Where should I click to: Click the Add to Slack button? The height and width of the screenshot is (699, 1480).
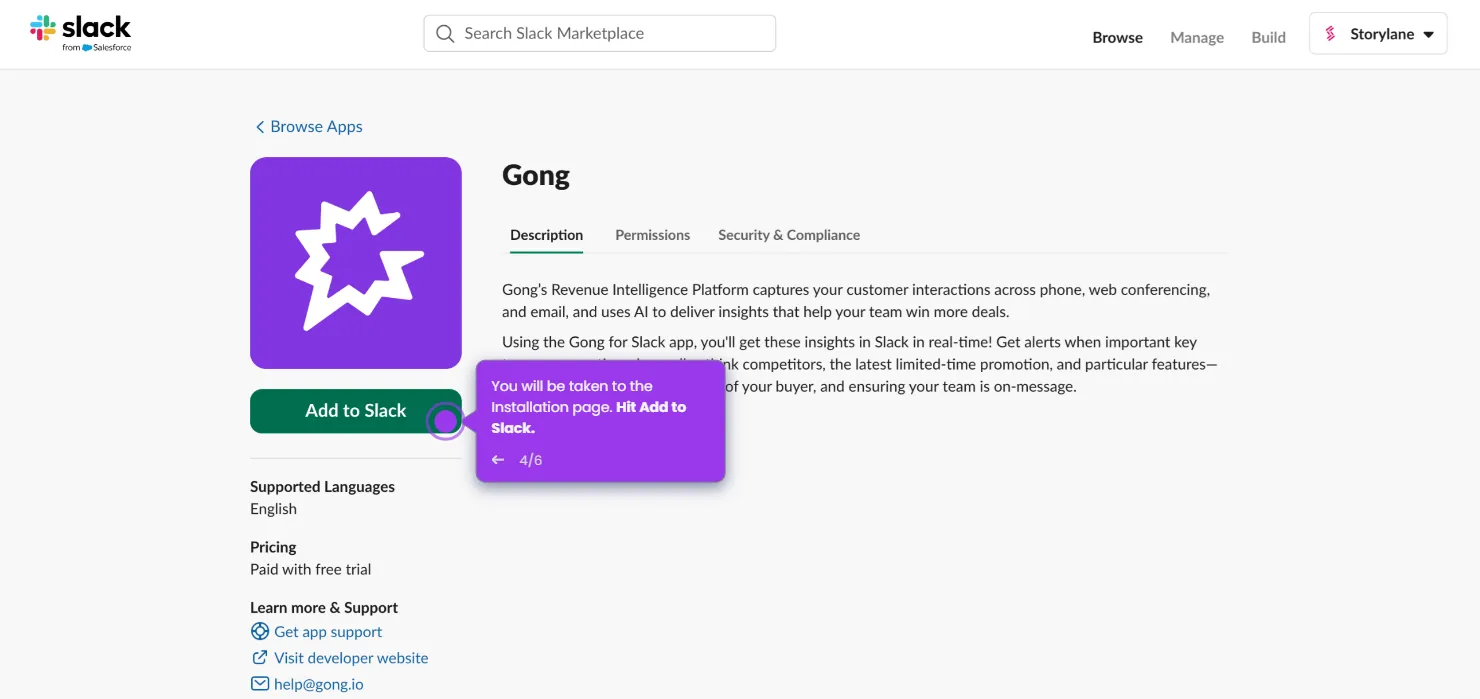click(356, 411)
